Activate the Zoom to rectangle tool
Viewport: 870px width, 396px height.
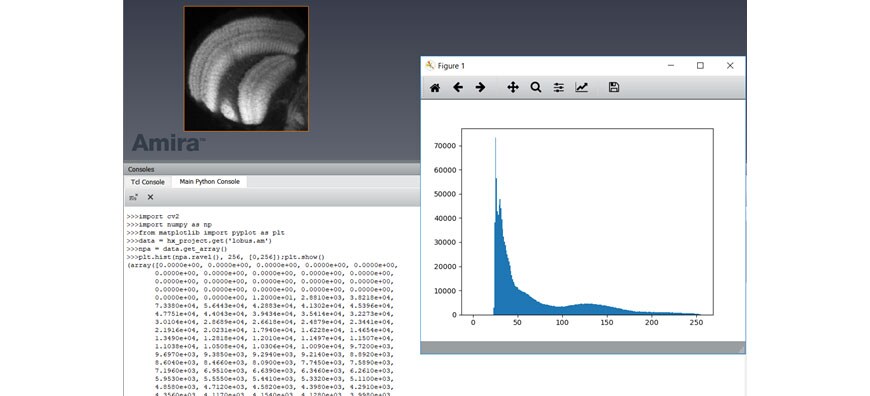coord(535,88)
